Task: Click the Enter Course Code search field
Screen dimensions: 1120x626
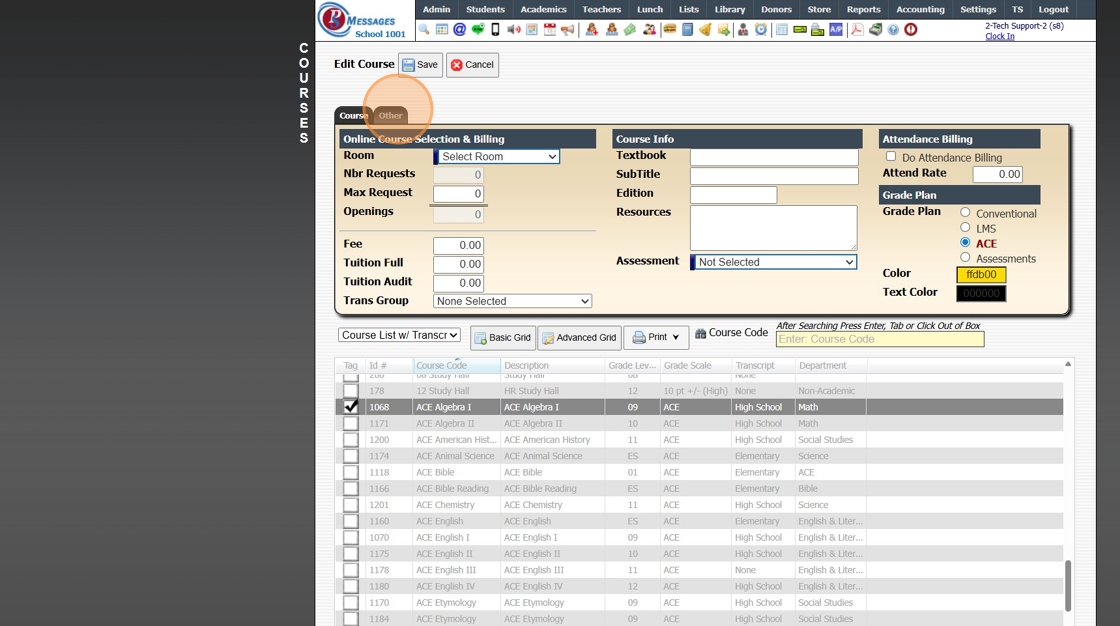Action: (x=879, y=339)
